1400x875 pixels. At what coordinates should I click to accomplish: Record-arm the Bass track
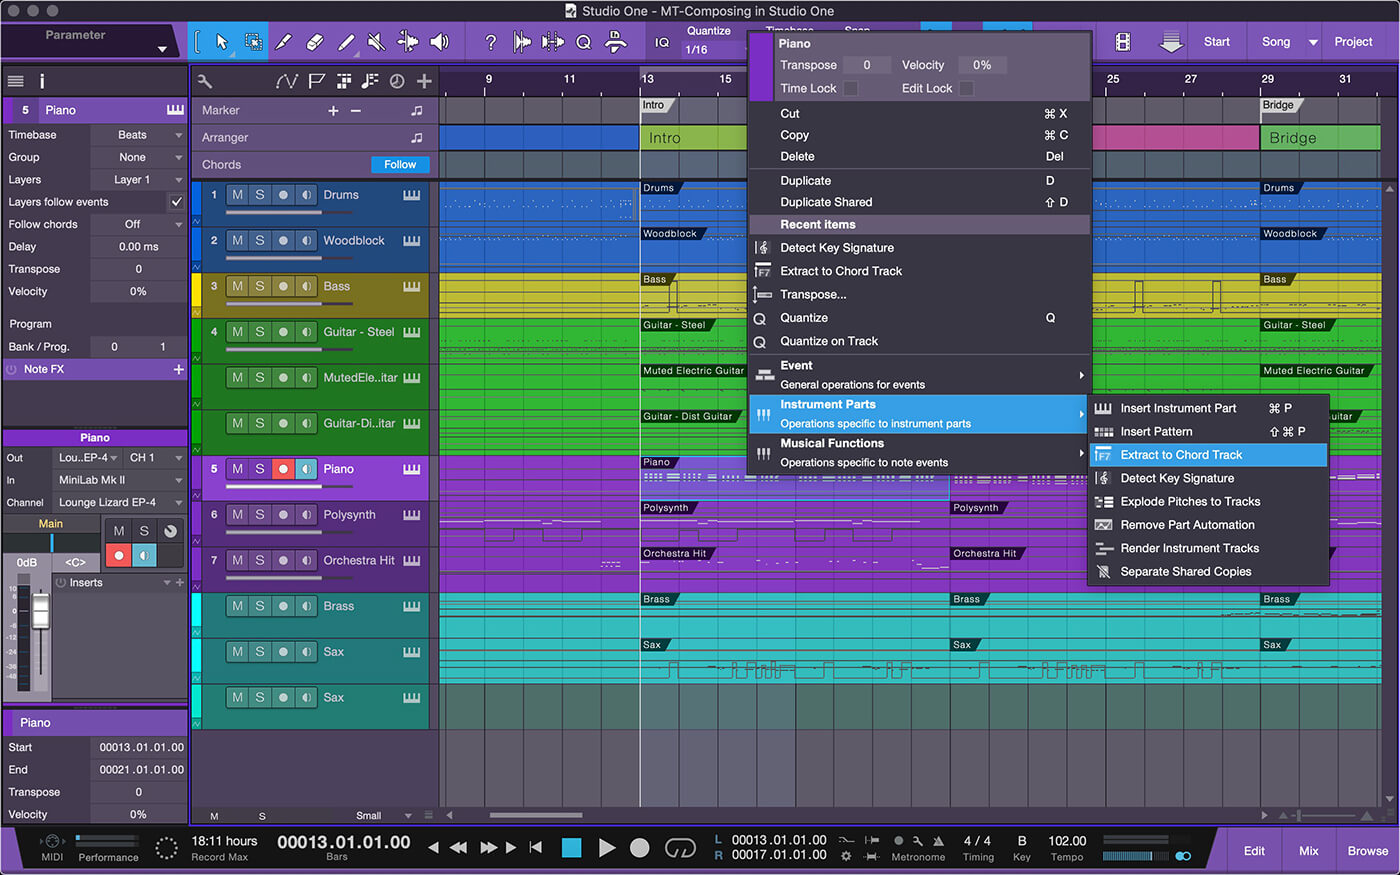[283, 286]
